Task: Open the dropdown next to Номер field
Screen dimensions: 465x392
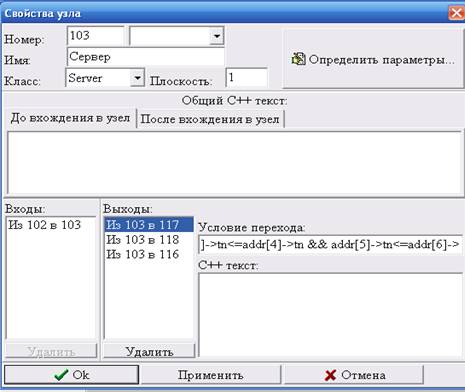Action: [217, 36]
